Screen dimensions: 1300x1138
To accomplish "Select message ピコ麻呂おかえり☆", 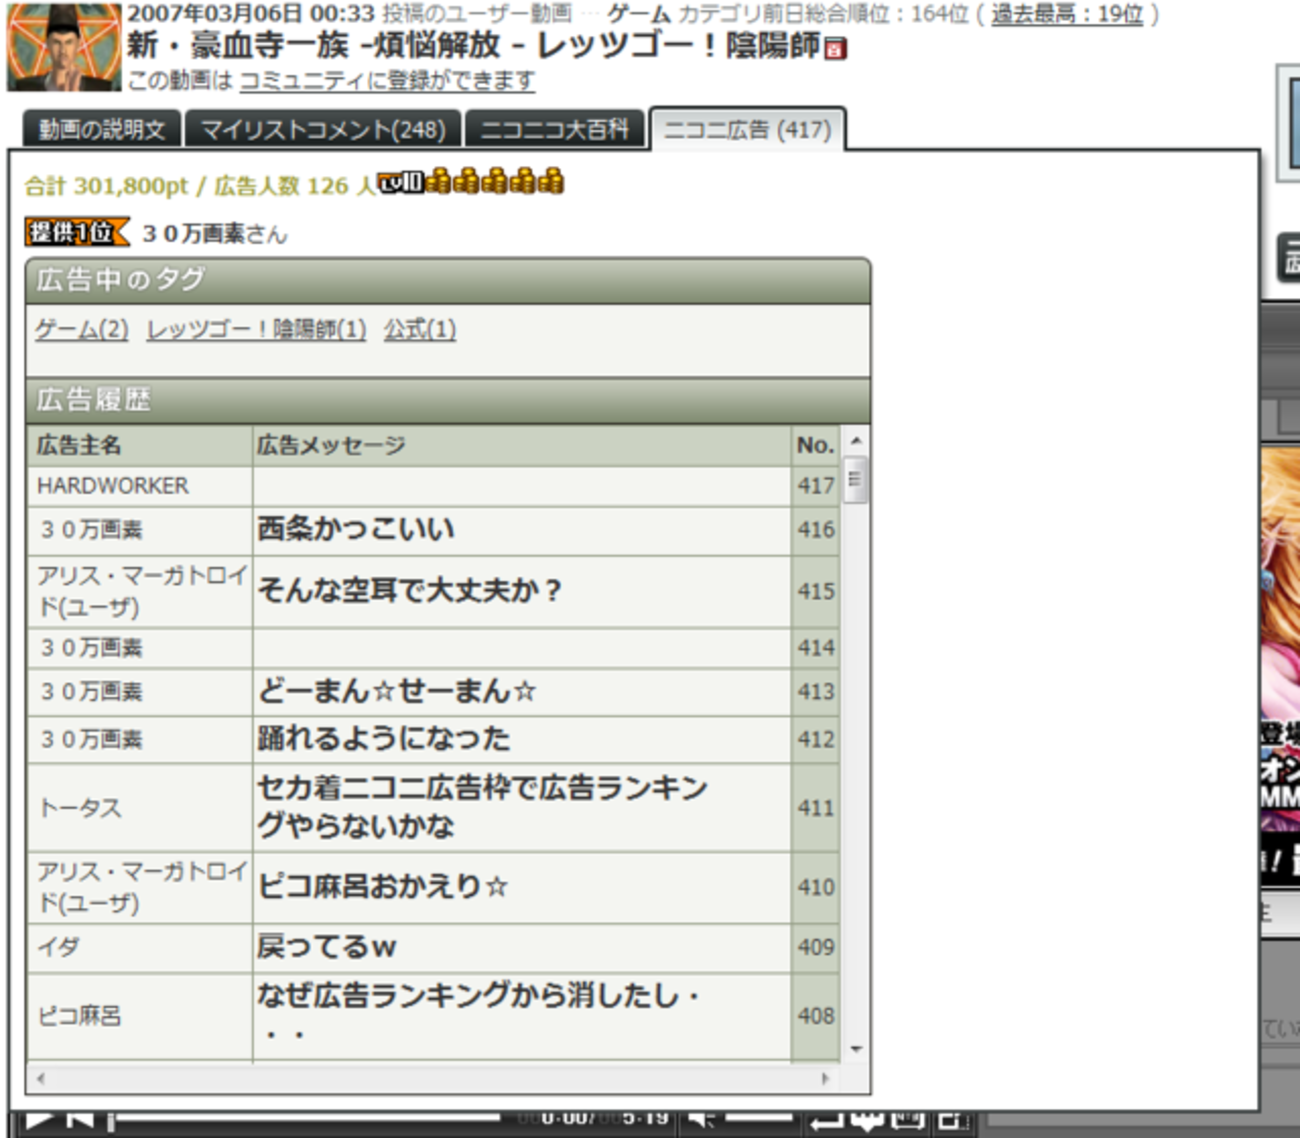I will 384,887.
